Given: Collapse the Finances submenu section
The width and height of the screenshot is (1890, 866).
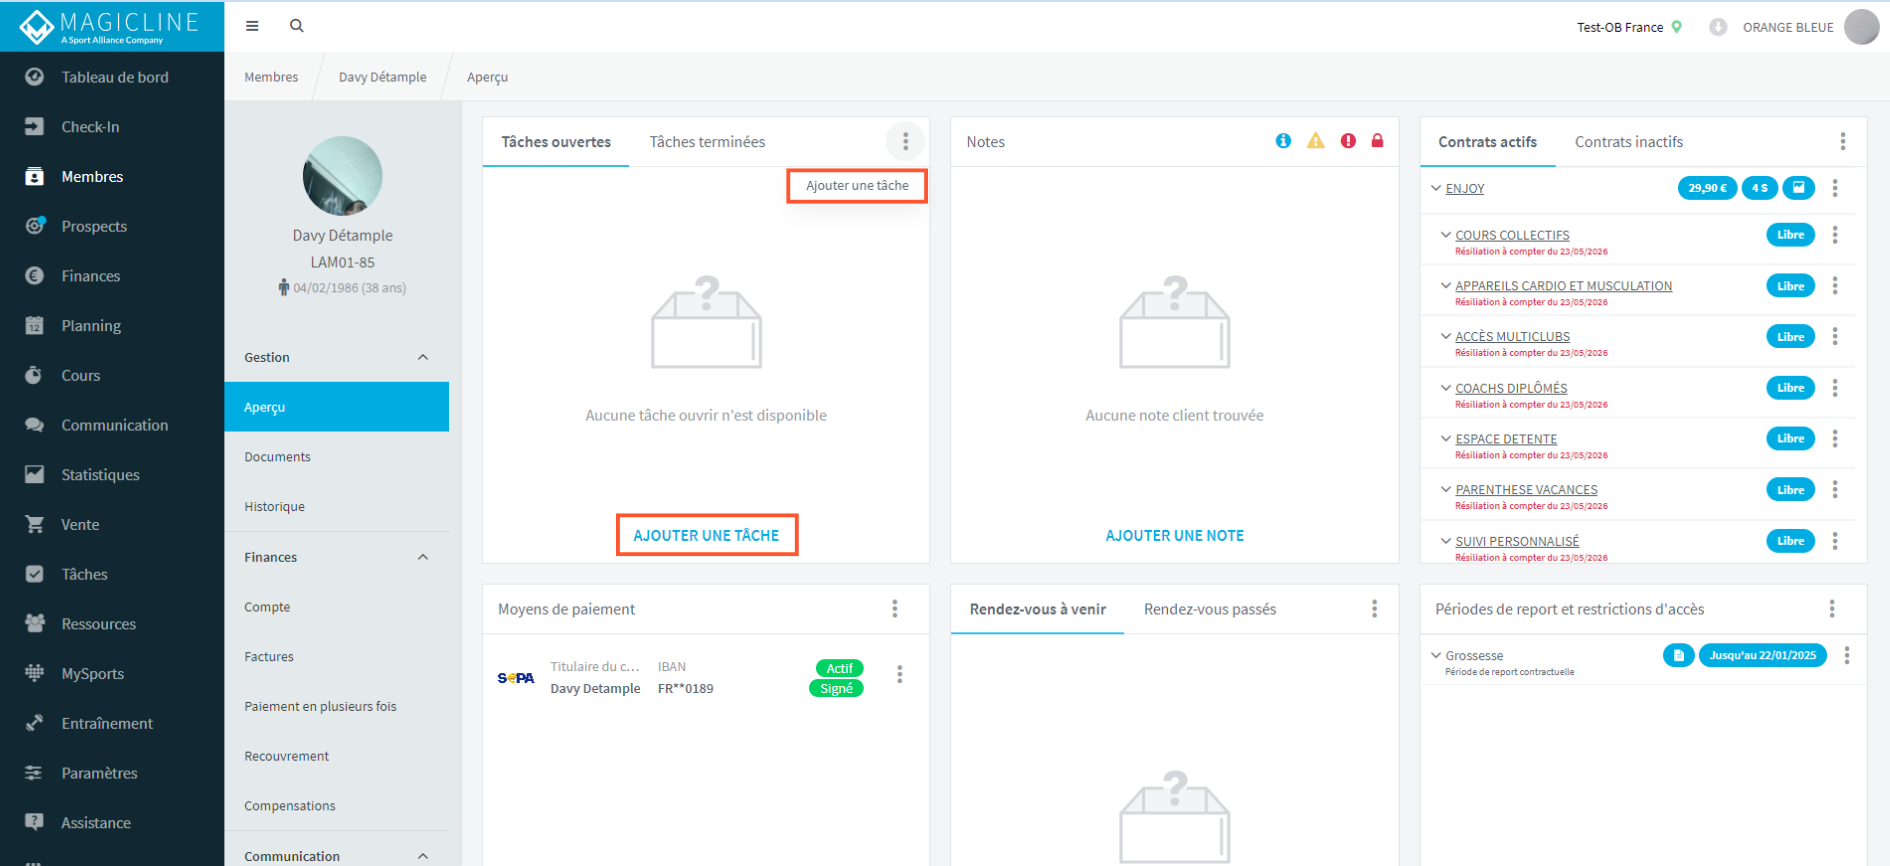Looking at the screenshot, I should click(x=423, y=557).
